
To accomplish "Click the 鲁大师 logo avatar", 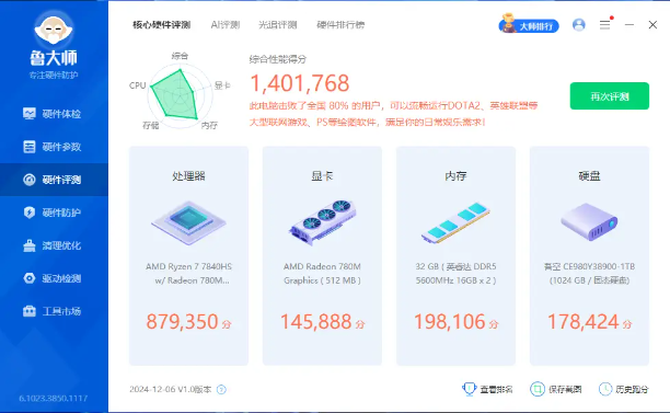I will pyautogui.click(x=53, y=29).
